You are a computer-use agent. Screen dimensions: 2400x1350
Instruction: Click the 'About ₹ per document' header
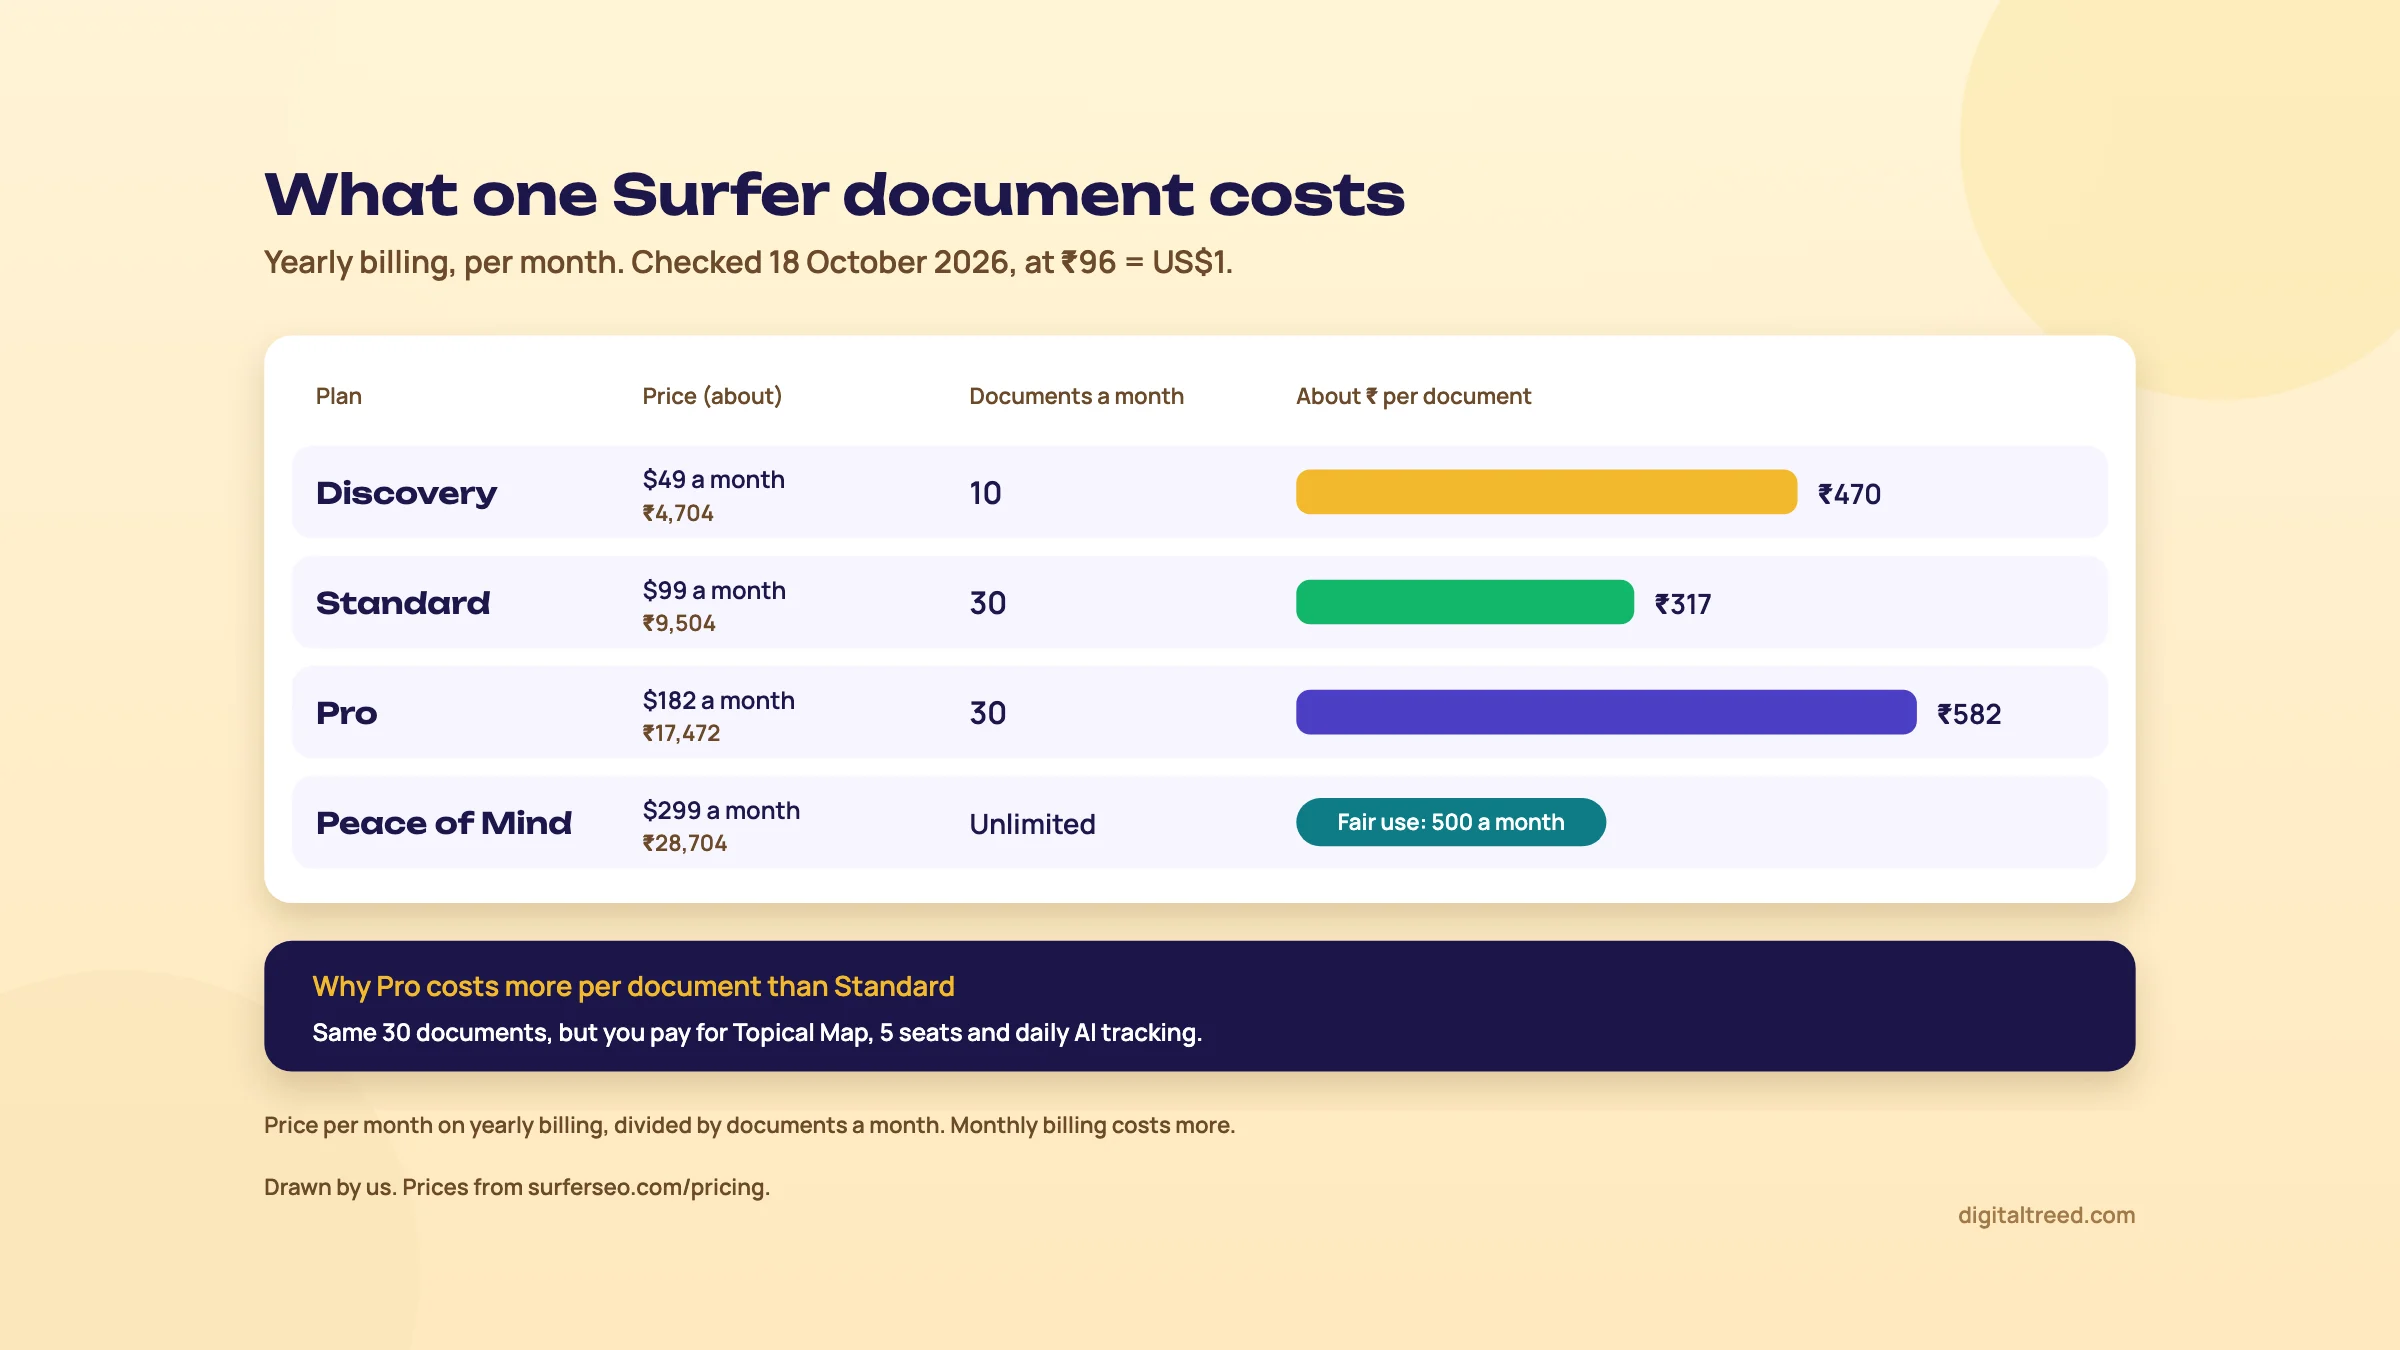[x=1413, y=396]
